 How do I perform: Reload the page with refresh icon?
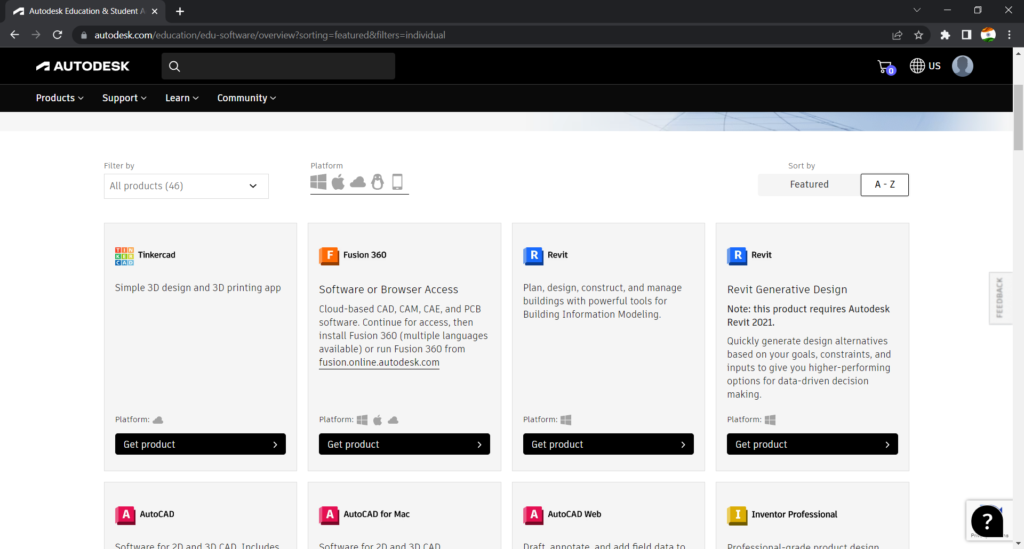click(57, 35)
